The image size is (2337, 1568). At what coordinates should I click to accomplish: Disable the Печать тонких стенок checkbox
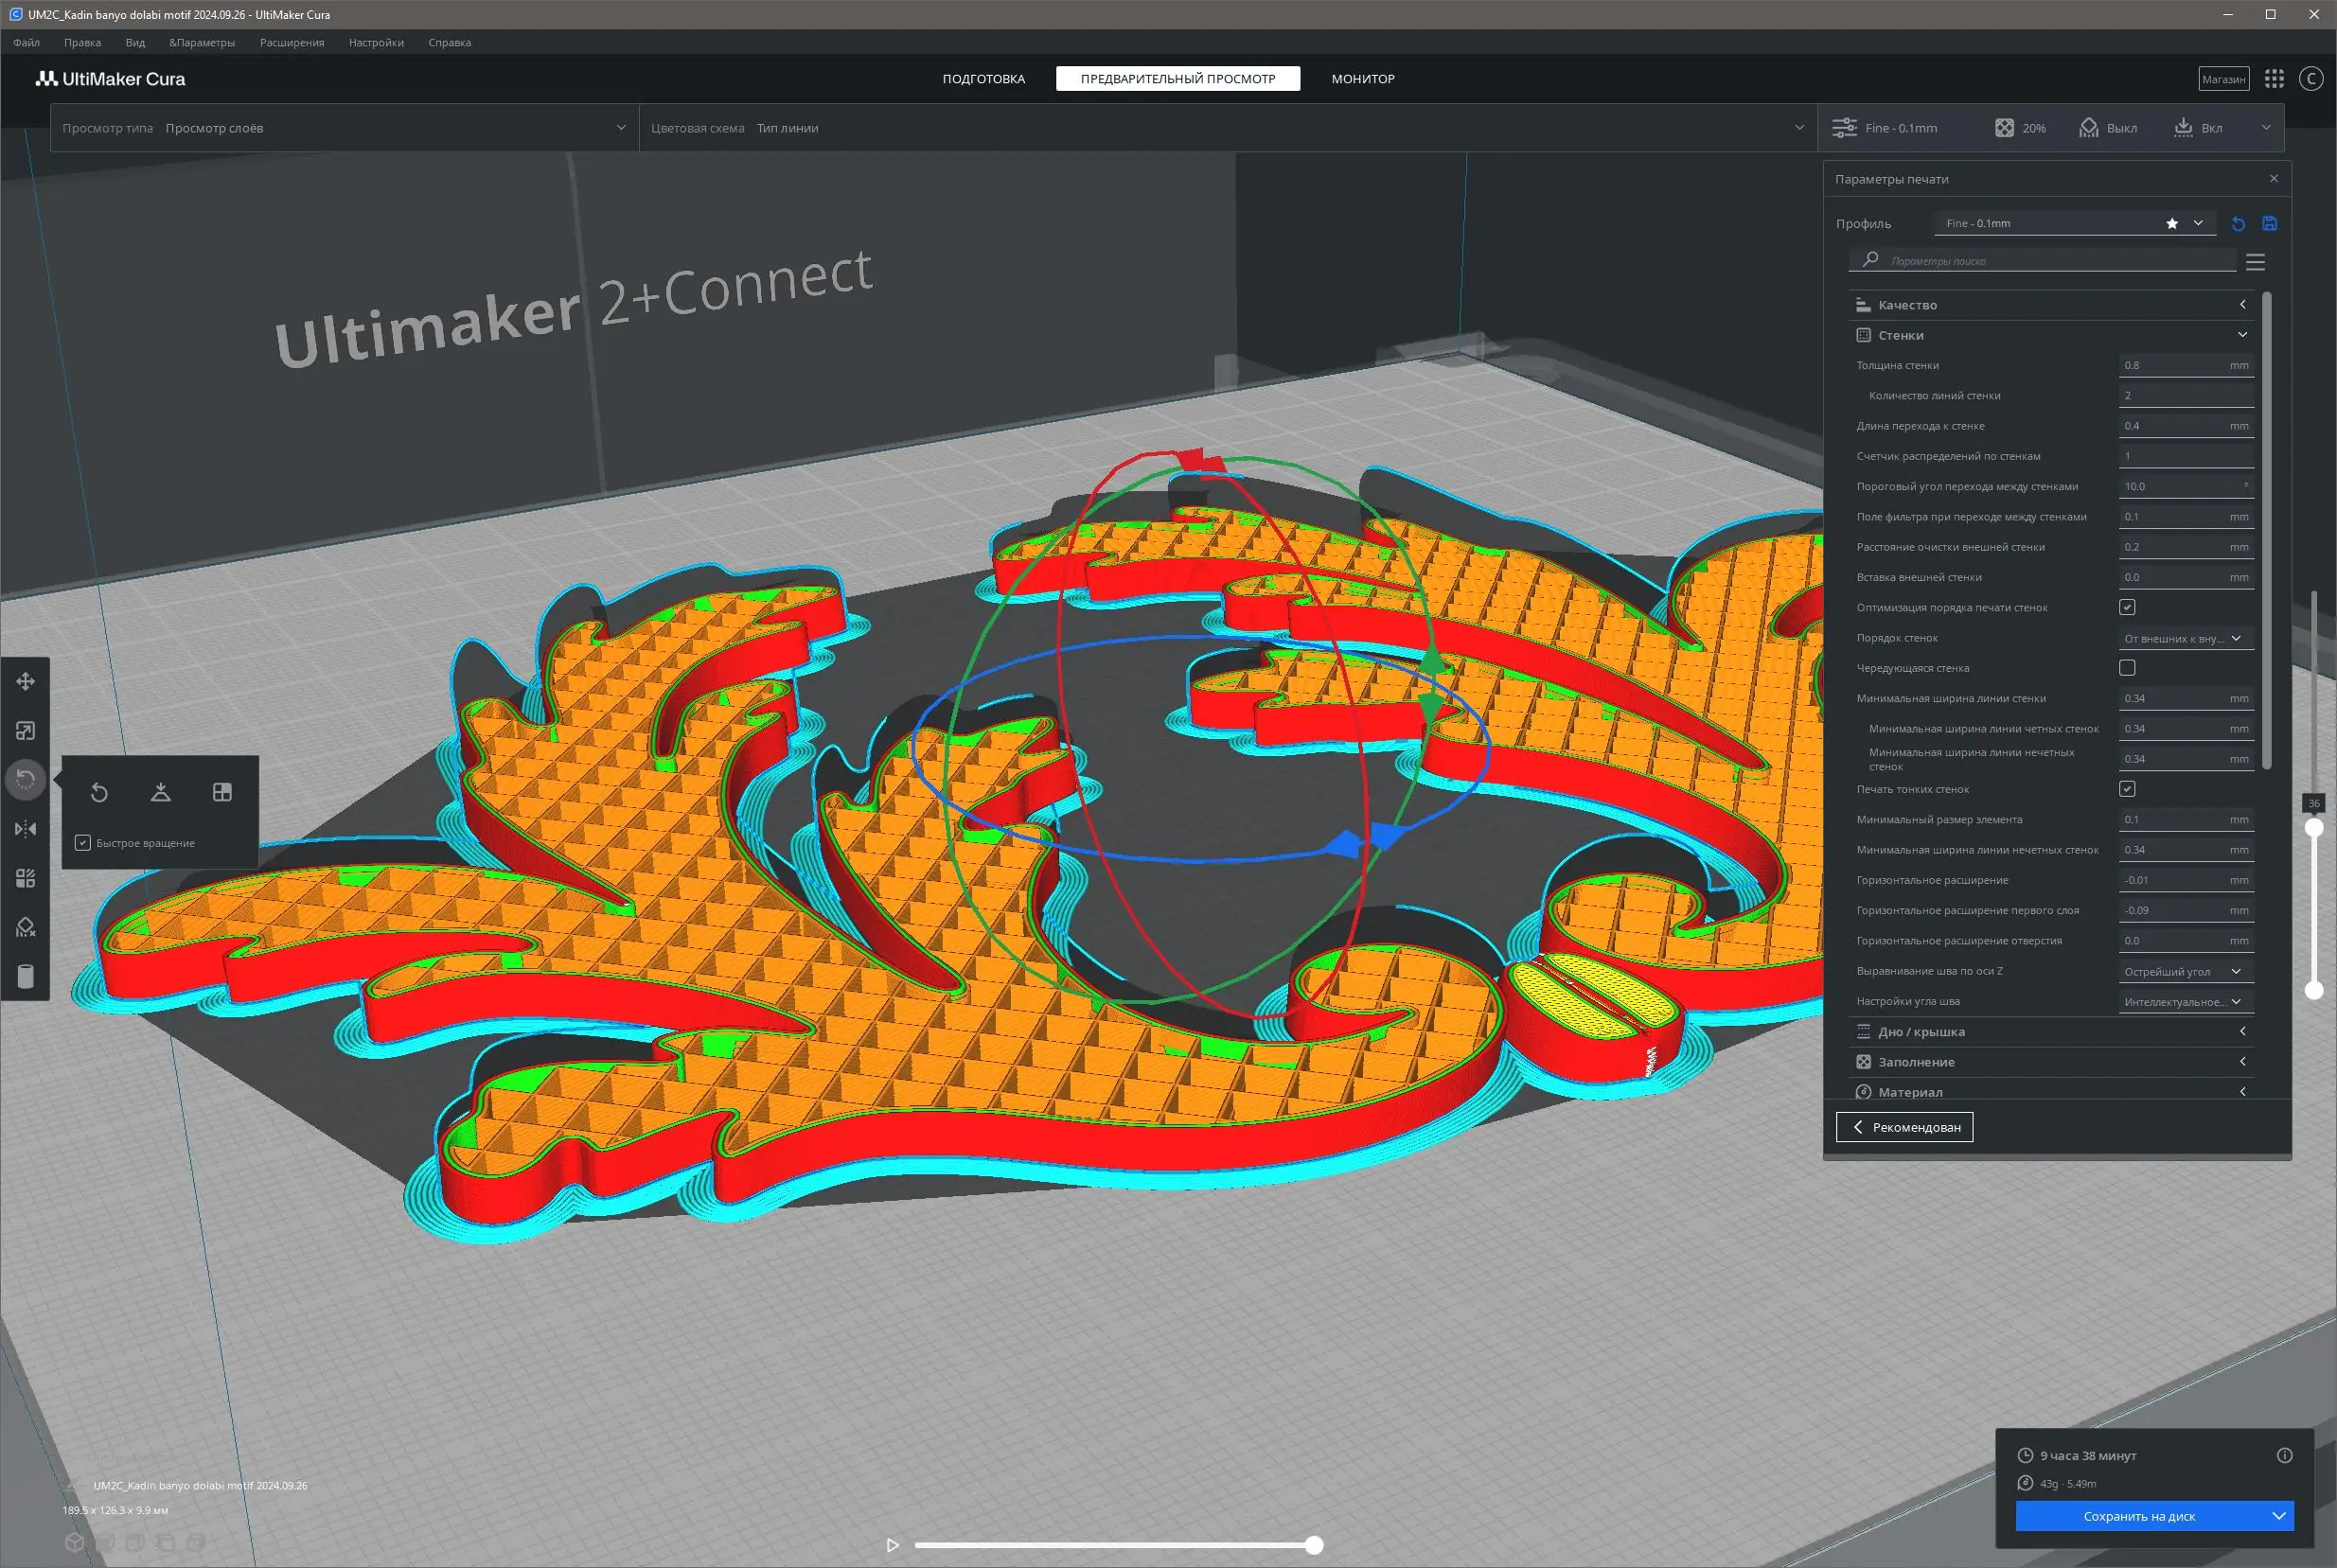click(2127, 789)
